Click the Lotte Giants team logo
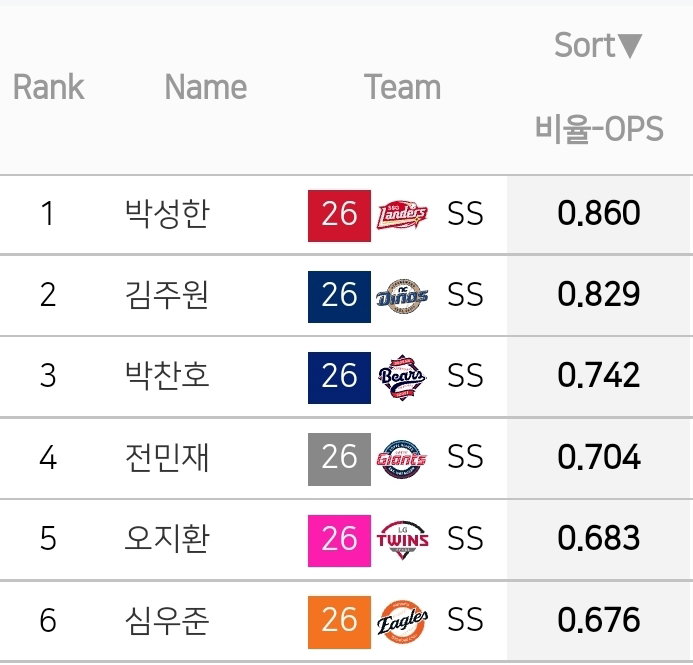 tap(402, 459)
